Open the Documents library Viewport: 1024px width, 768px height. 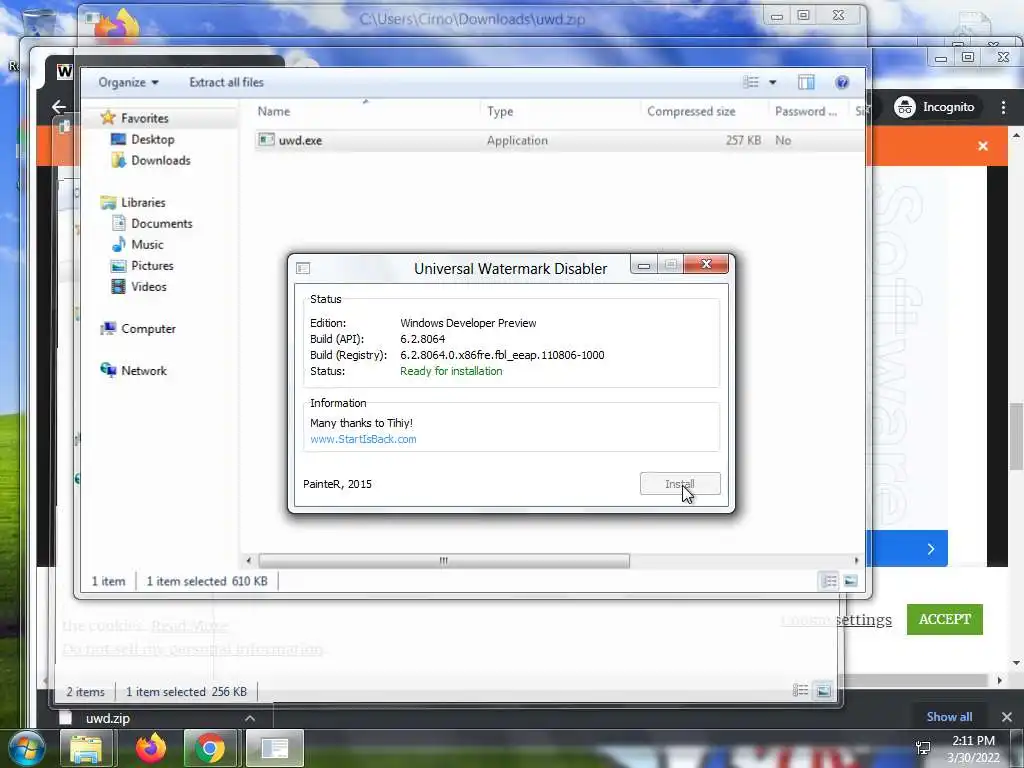tap(162, 223)
